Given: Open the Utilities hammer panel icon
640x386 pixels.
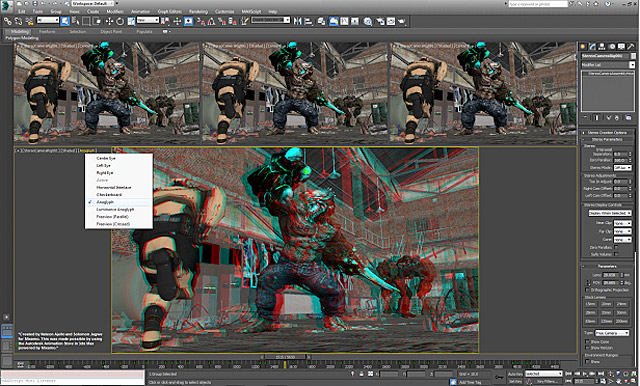Looking at the screenshot, I should pos(631,47).
